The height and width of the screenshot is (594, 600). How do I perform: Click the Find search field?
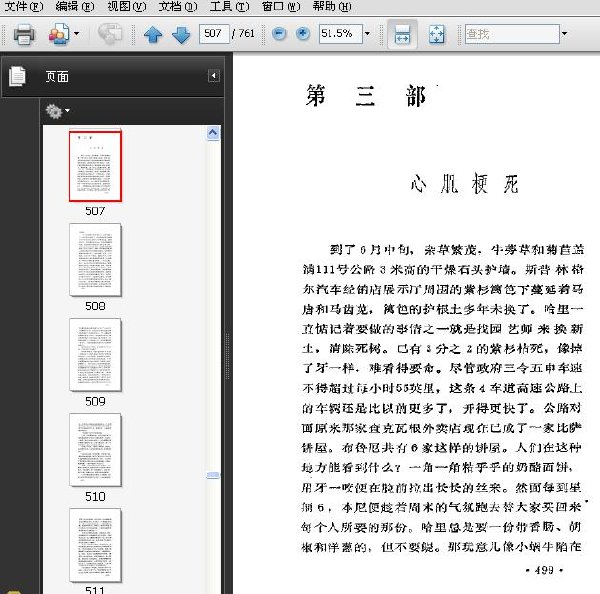pos(512,34)
